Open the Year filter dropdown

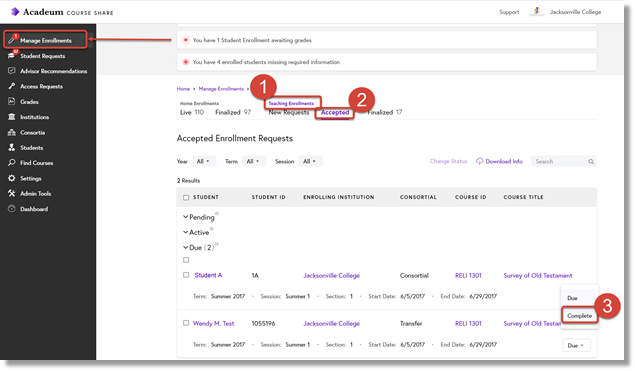point(204,161)
